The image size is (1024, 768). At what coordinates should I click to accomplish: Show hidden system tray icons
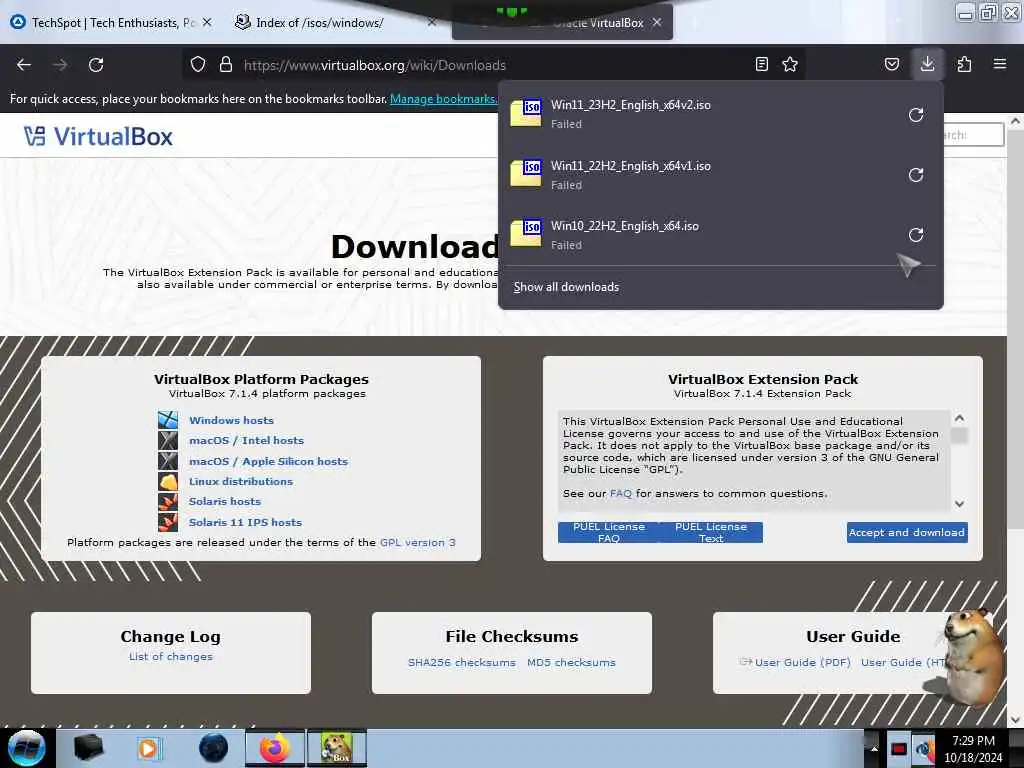coord(874,748)
